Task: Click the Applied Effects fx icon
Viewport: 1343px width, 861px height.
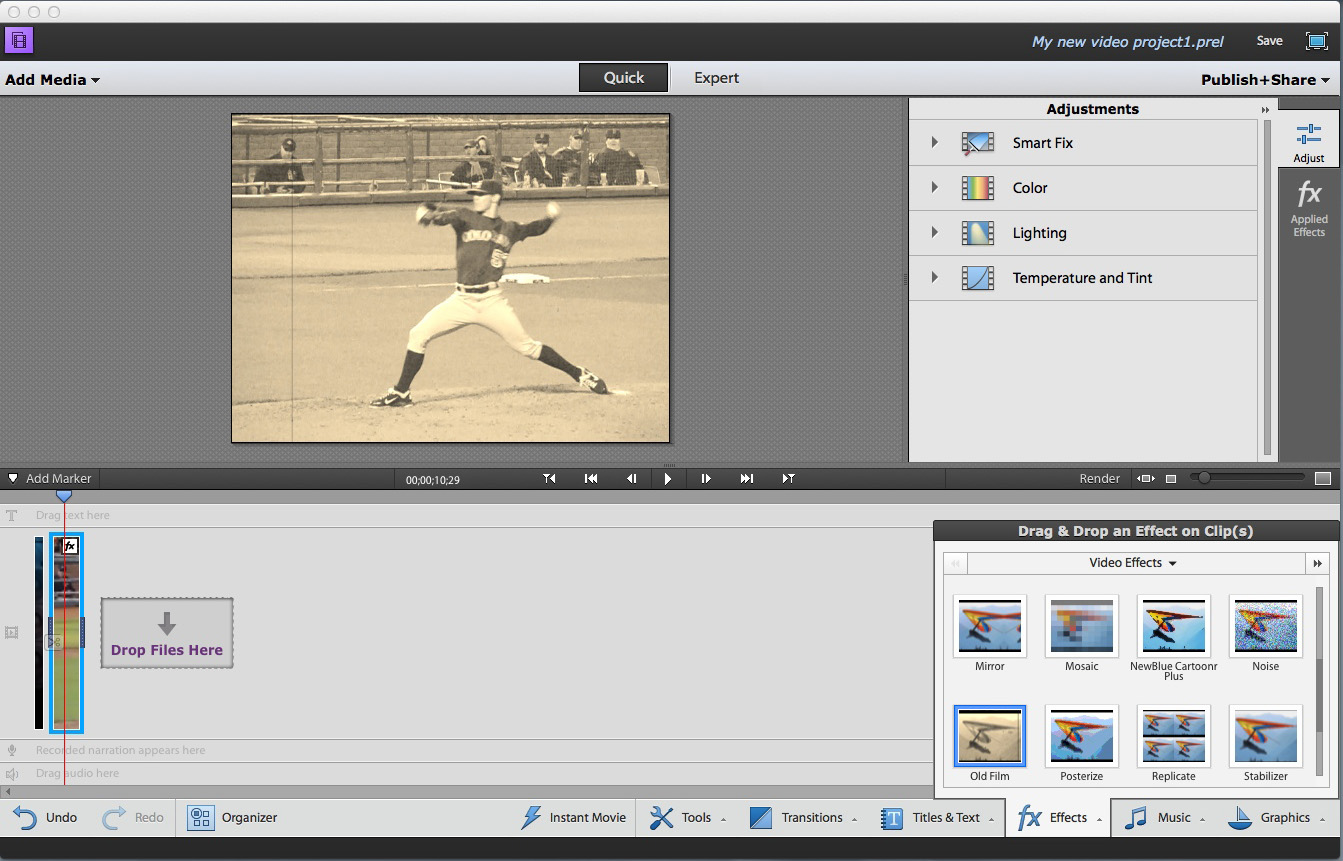Action: click(x=1308, y=194)
